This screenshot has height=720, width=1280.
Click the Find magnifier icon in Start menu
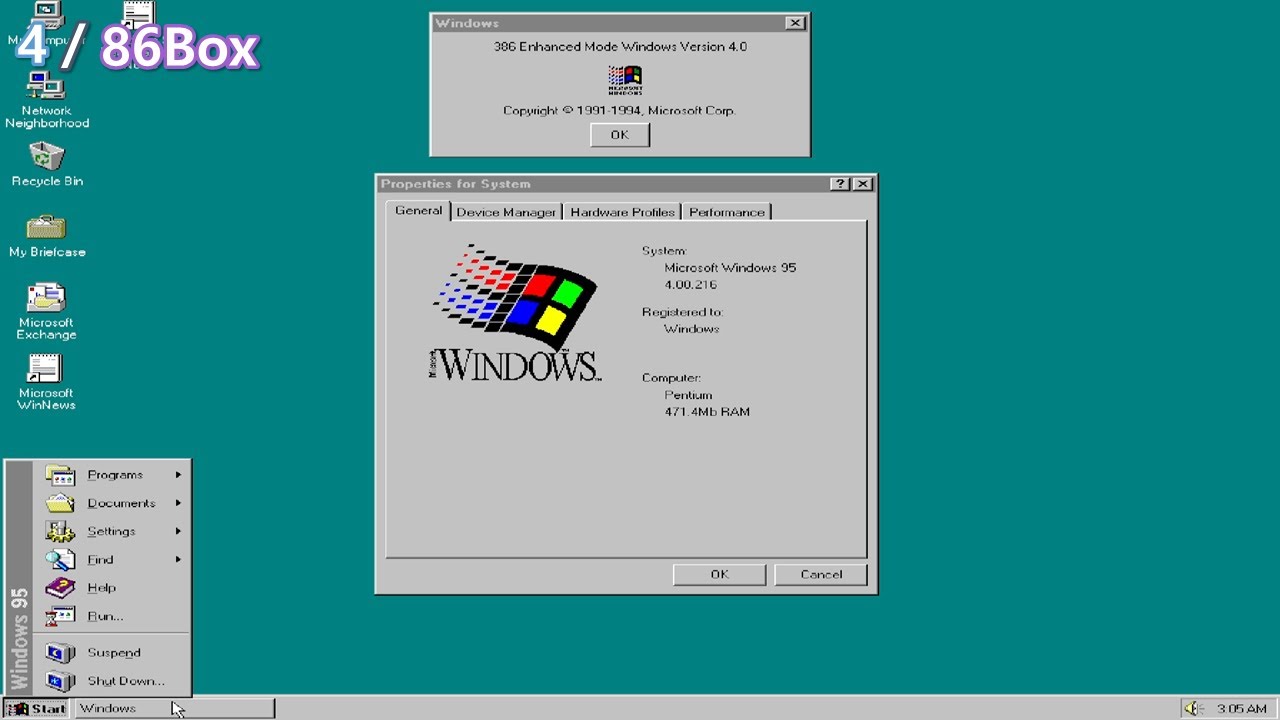point(60,559)
